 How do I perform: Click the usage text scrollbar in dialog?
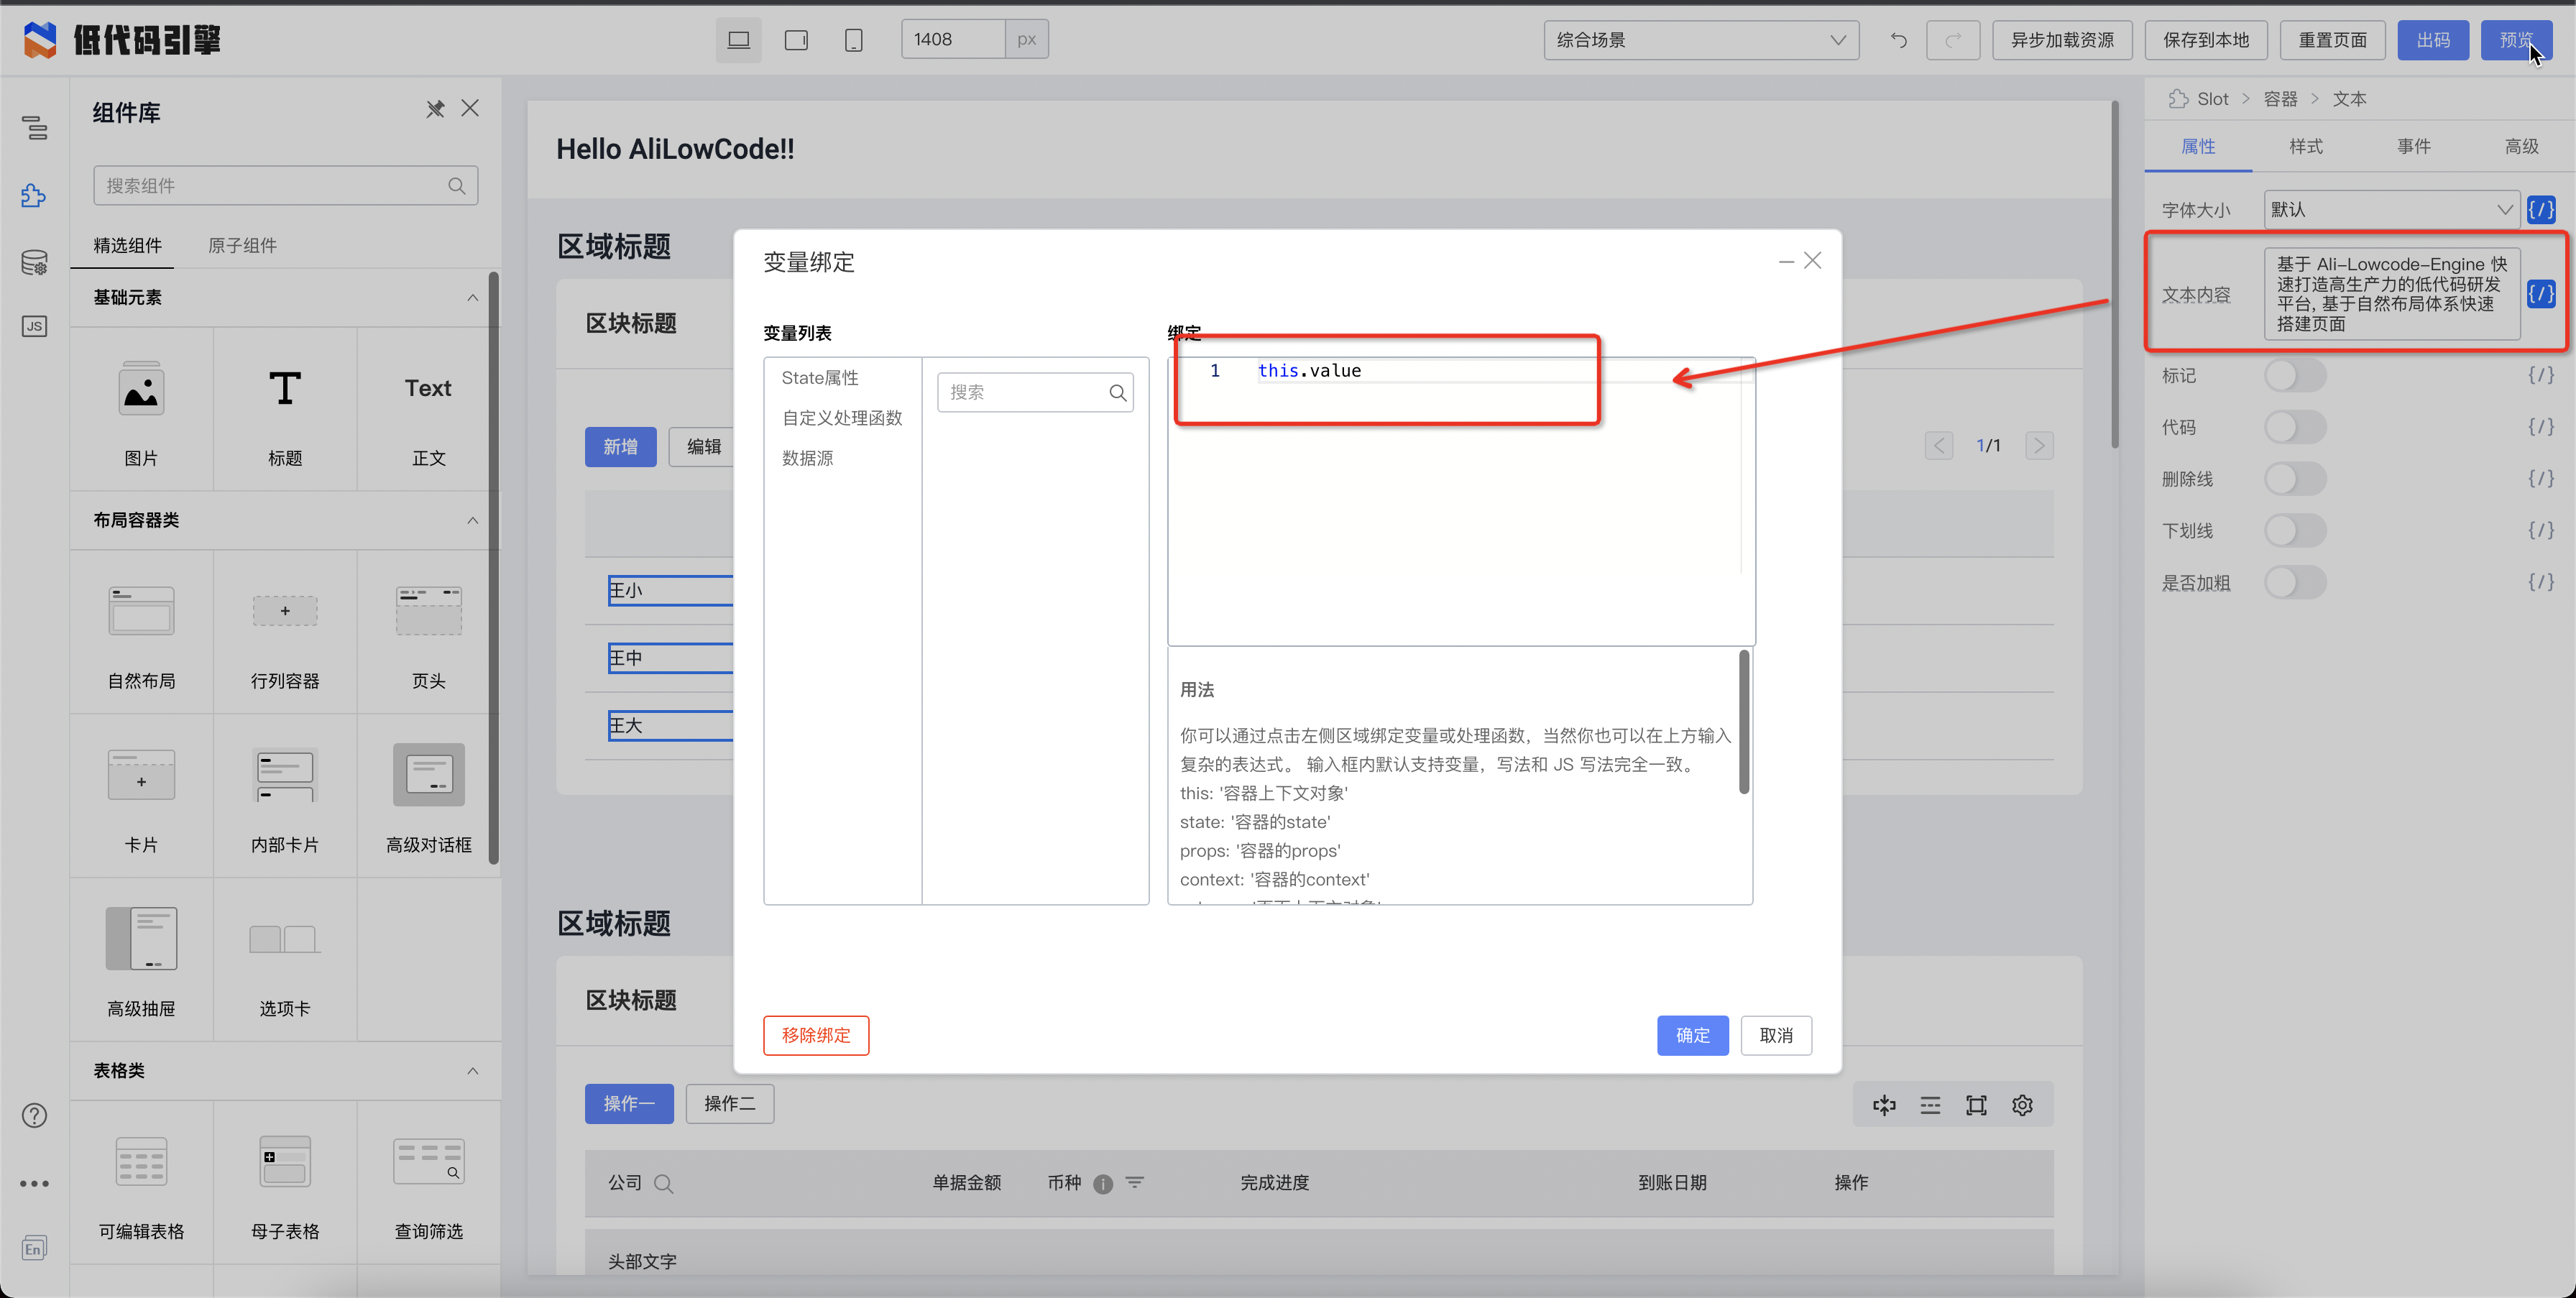[x=1744, y=722]
